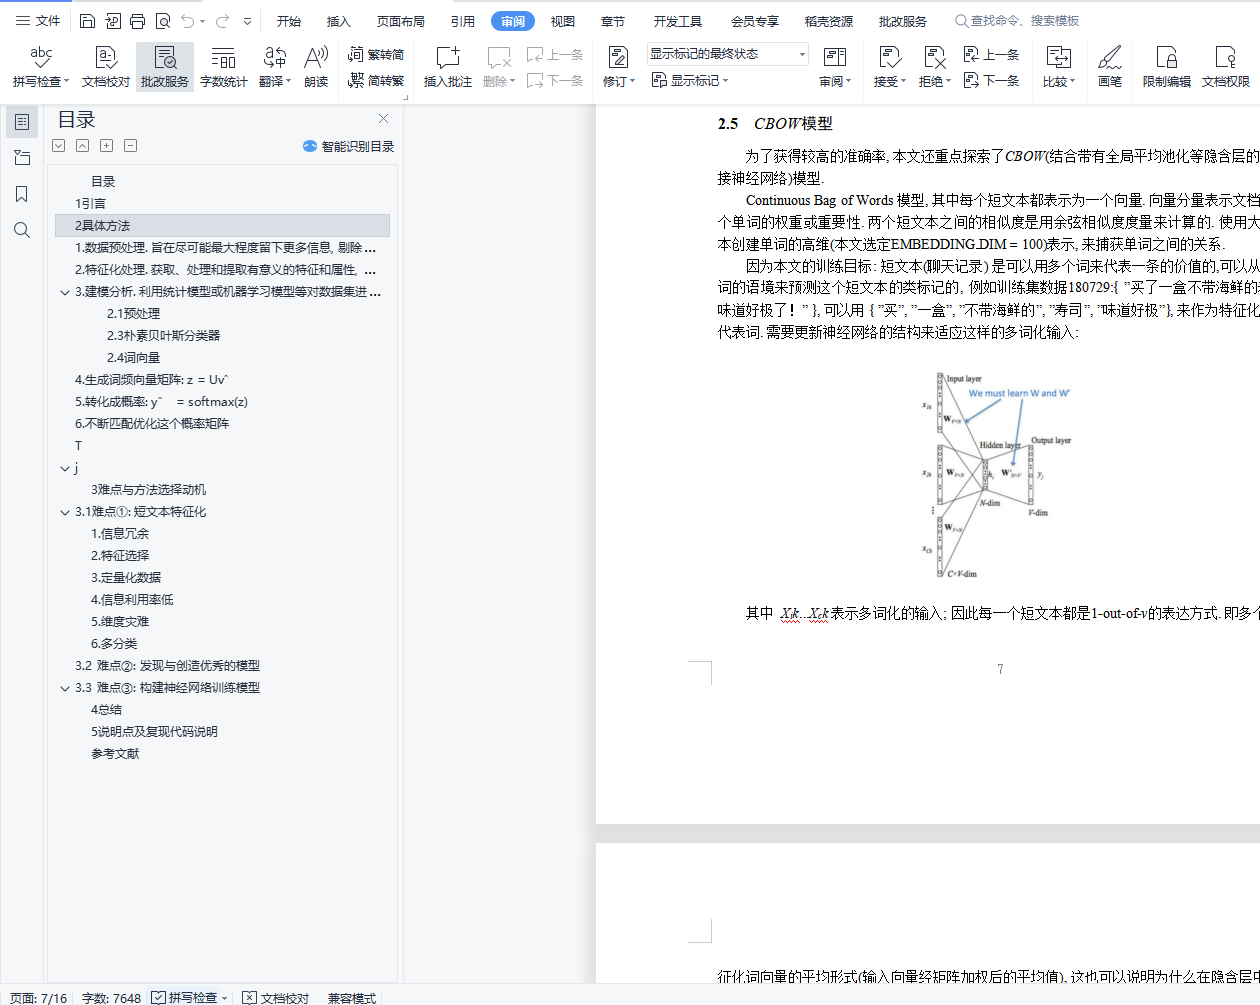Click 智能识别目录 smart outline link
1260x1005 pixels.
[348, 146]
